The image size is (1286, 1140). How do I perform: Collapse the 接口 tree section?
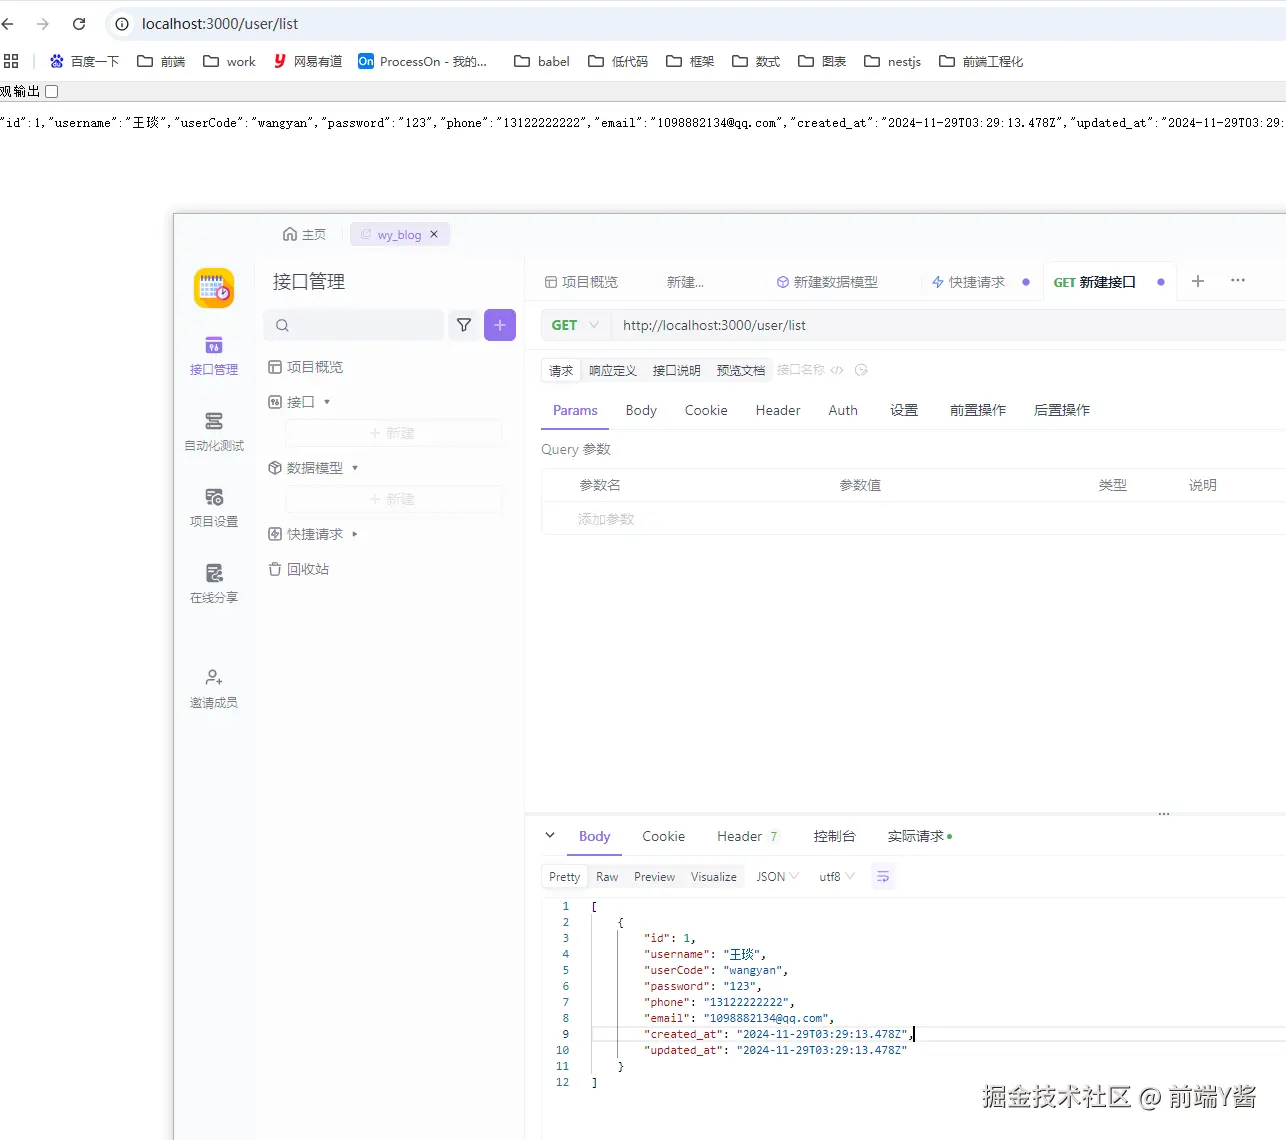click(327, 402)
